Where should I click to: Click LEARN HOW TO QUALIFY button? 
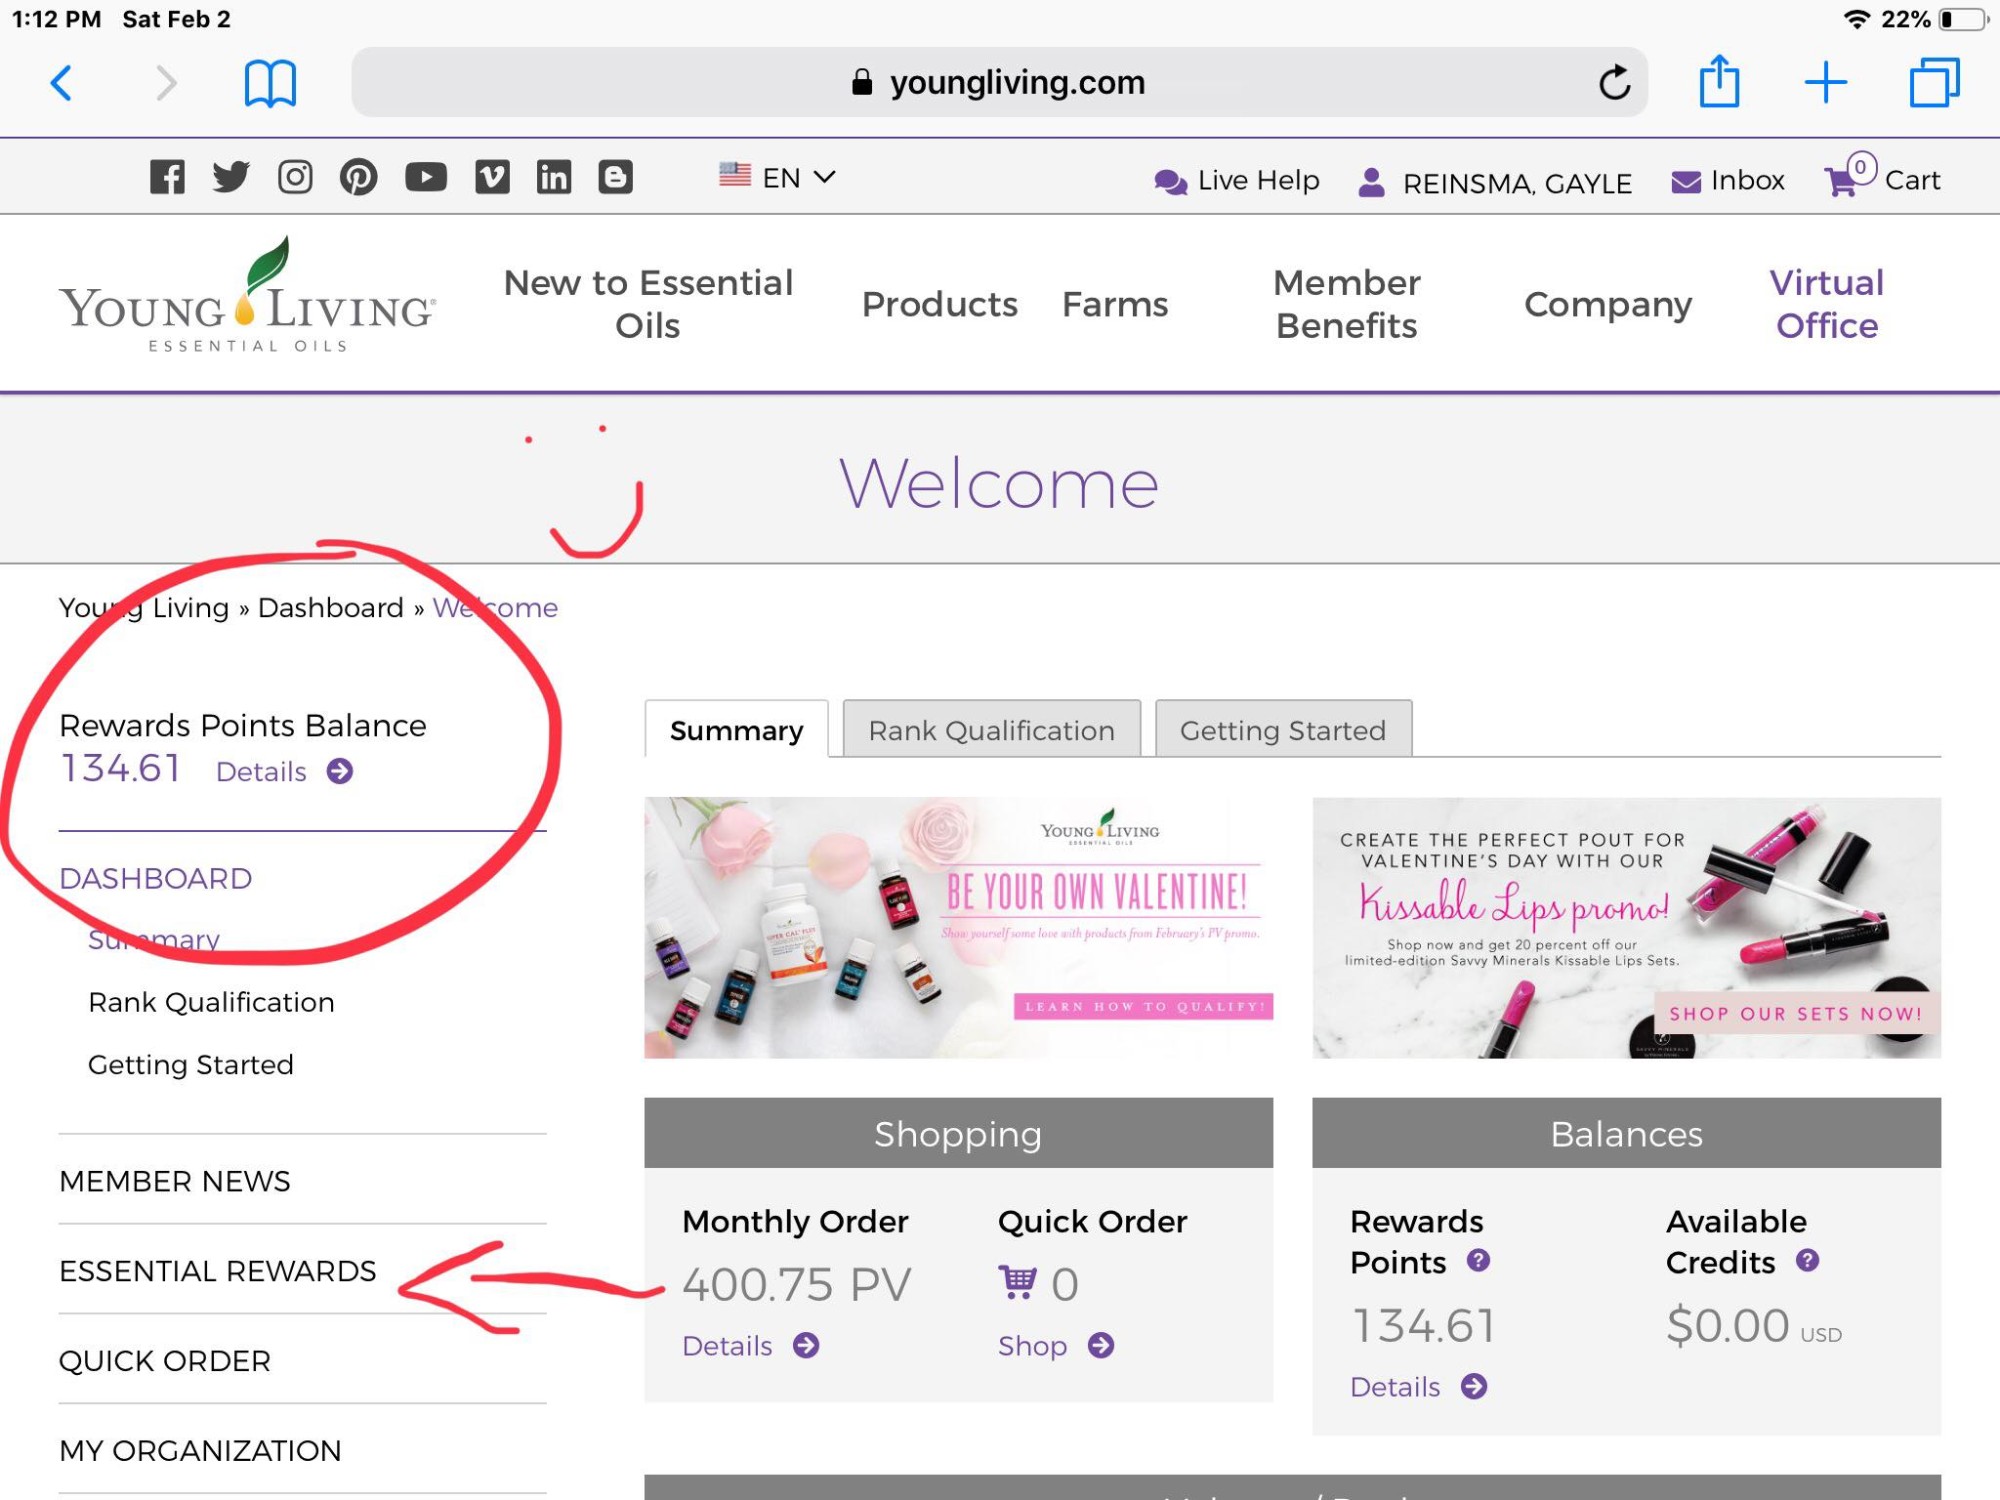[1143, 1006]
